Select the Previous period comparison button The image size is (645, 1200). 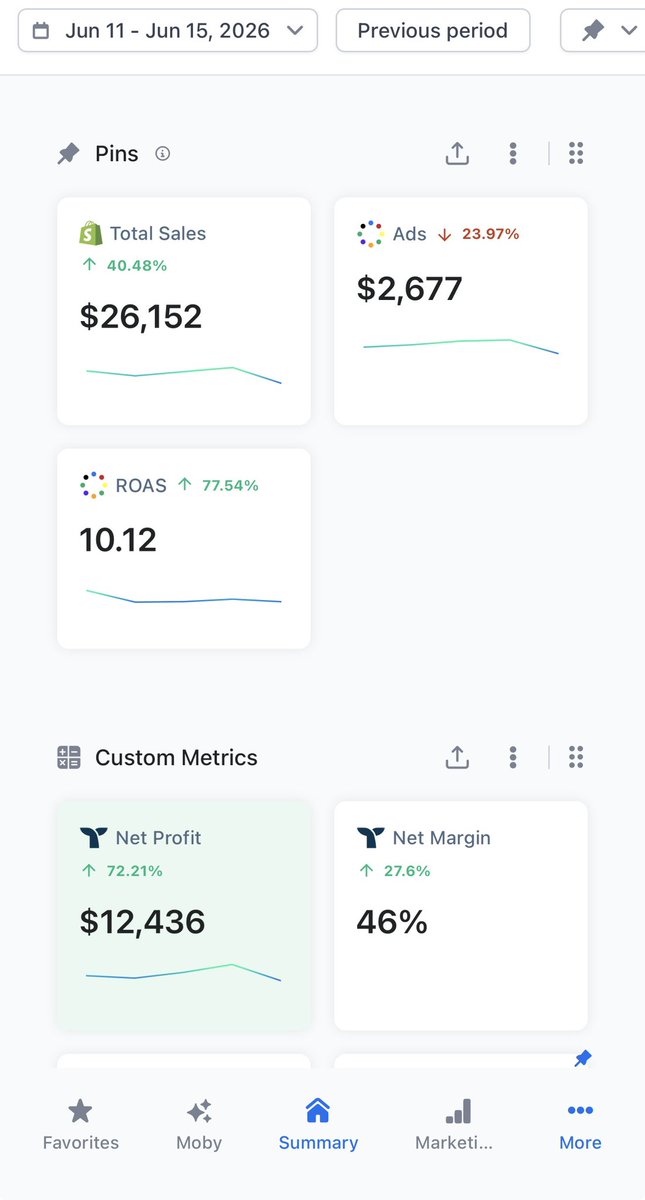click(x=432, y=31)
